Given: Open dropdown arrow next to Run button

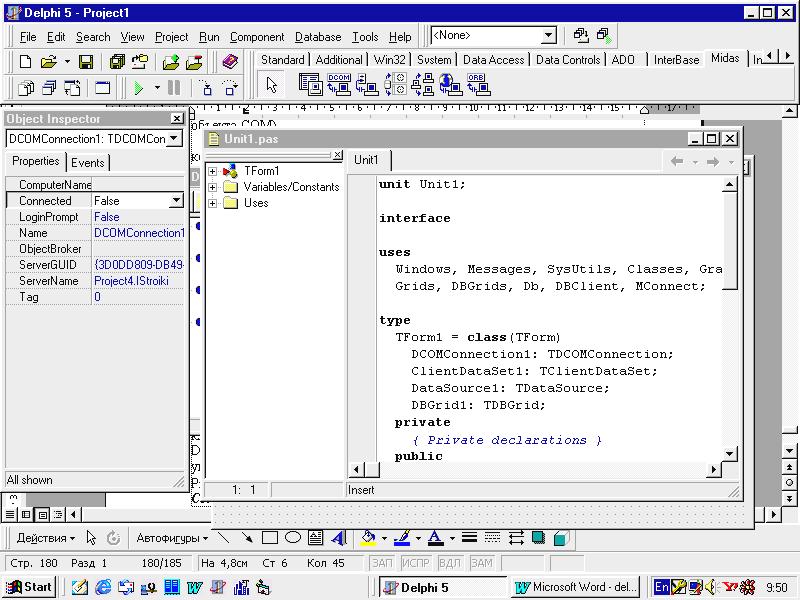Looking at the screenshot, I should click(157, 88).
